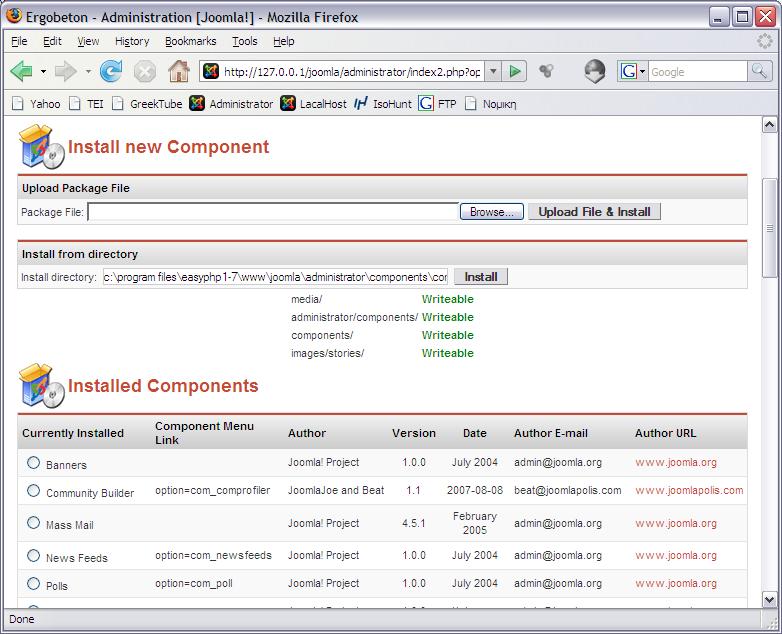Select the News Feeds radio button

33,555
